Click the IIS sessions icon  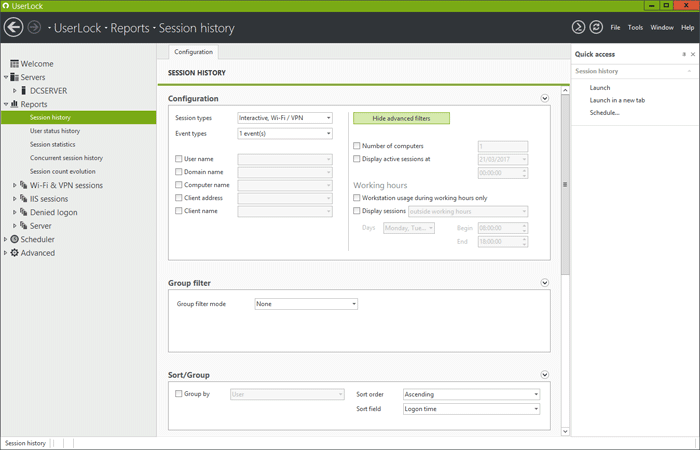[x=24, y=199]
